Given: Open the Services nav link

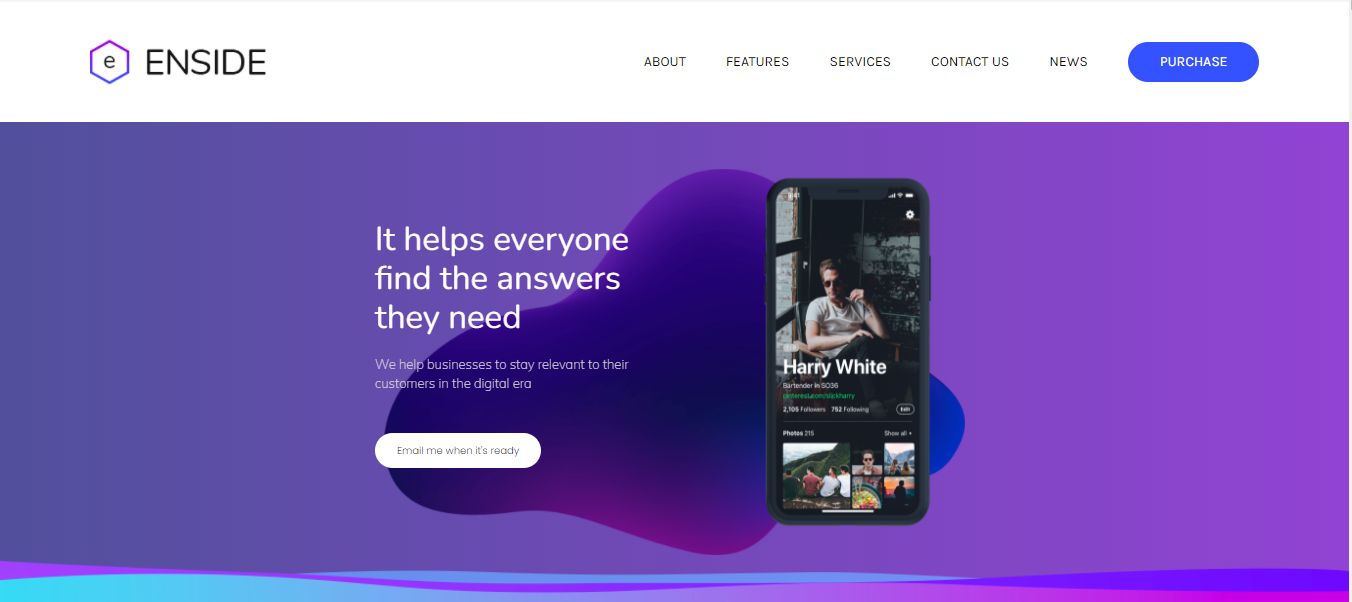Looking at the screenshot, I should pyautogui.click(x=860, y=62).
